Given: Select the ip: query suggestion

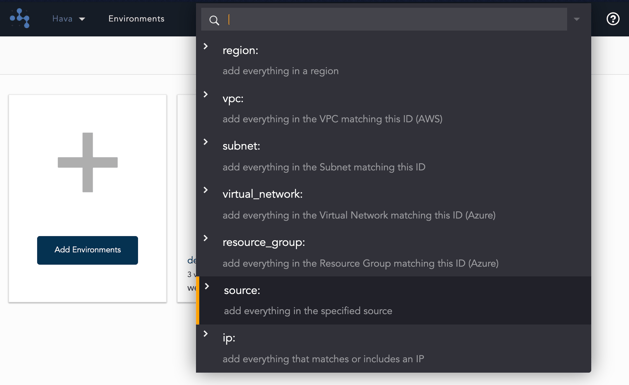Looking at the screenshot, I should [x=394, y=348].
